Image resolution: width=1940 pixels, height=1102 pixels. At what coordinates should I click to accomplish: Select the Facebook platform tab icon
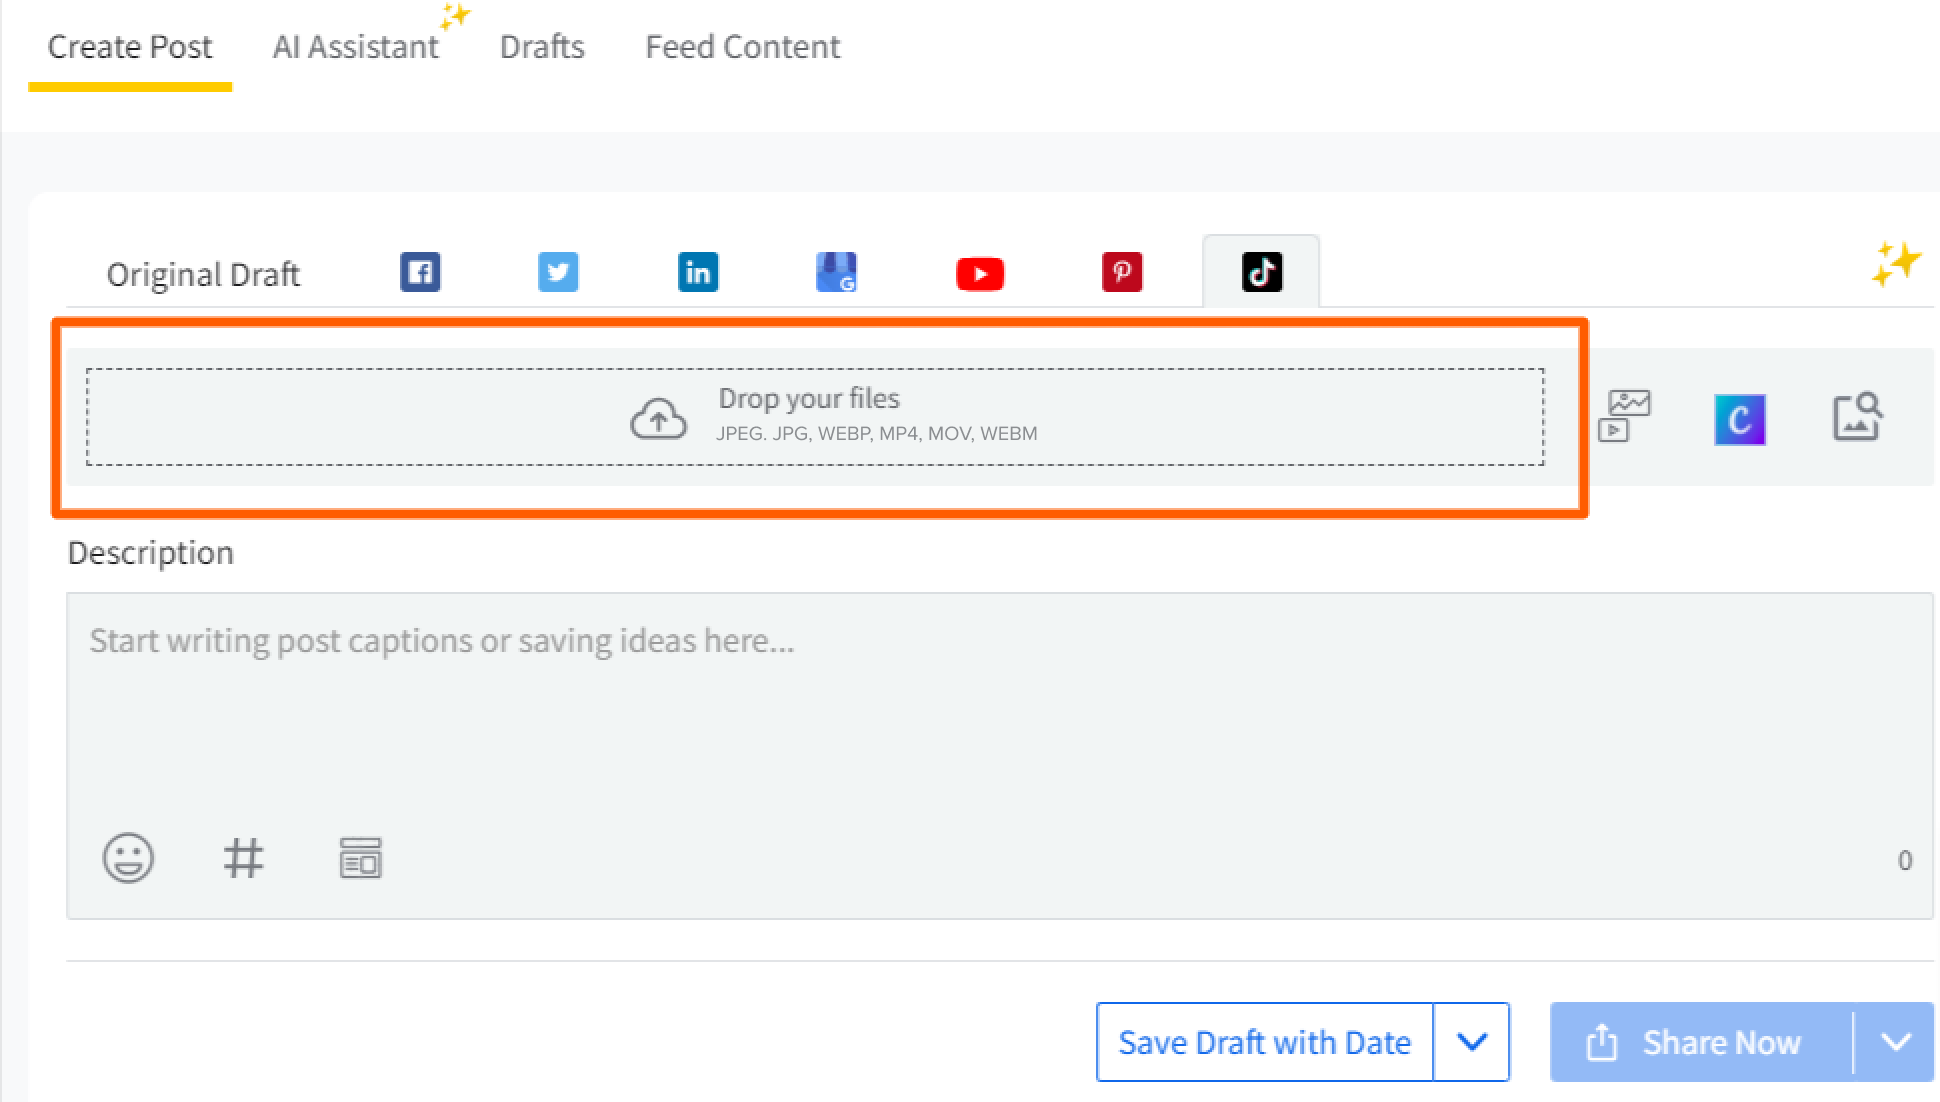(x=420, y=272)
